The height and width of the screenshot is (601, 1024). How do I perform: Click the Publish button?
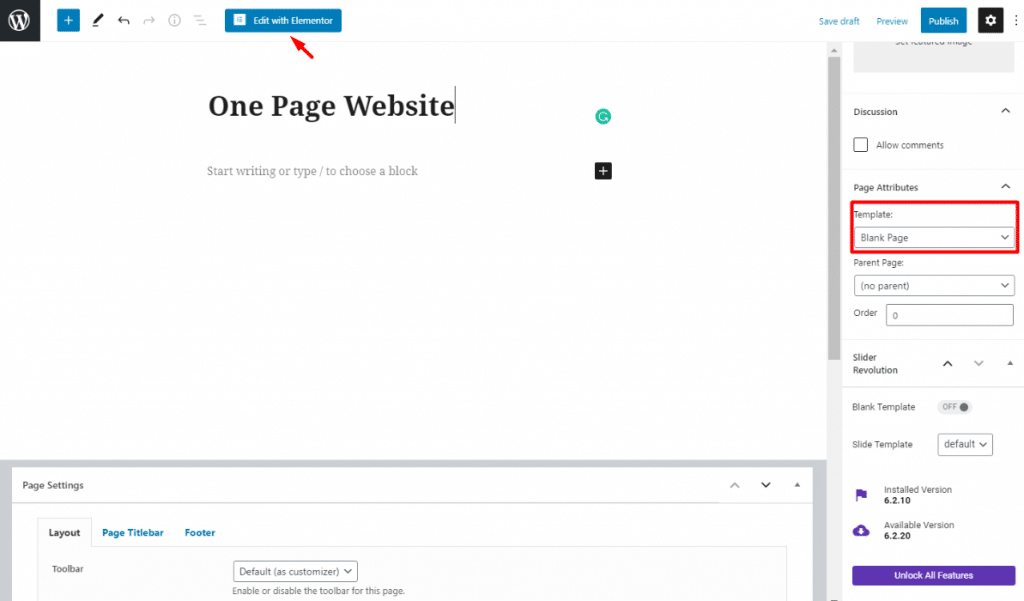(943, 21)
